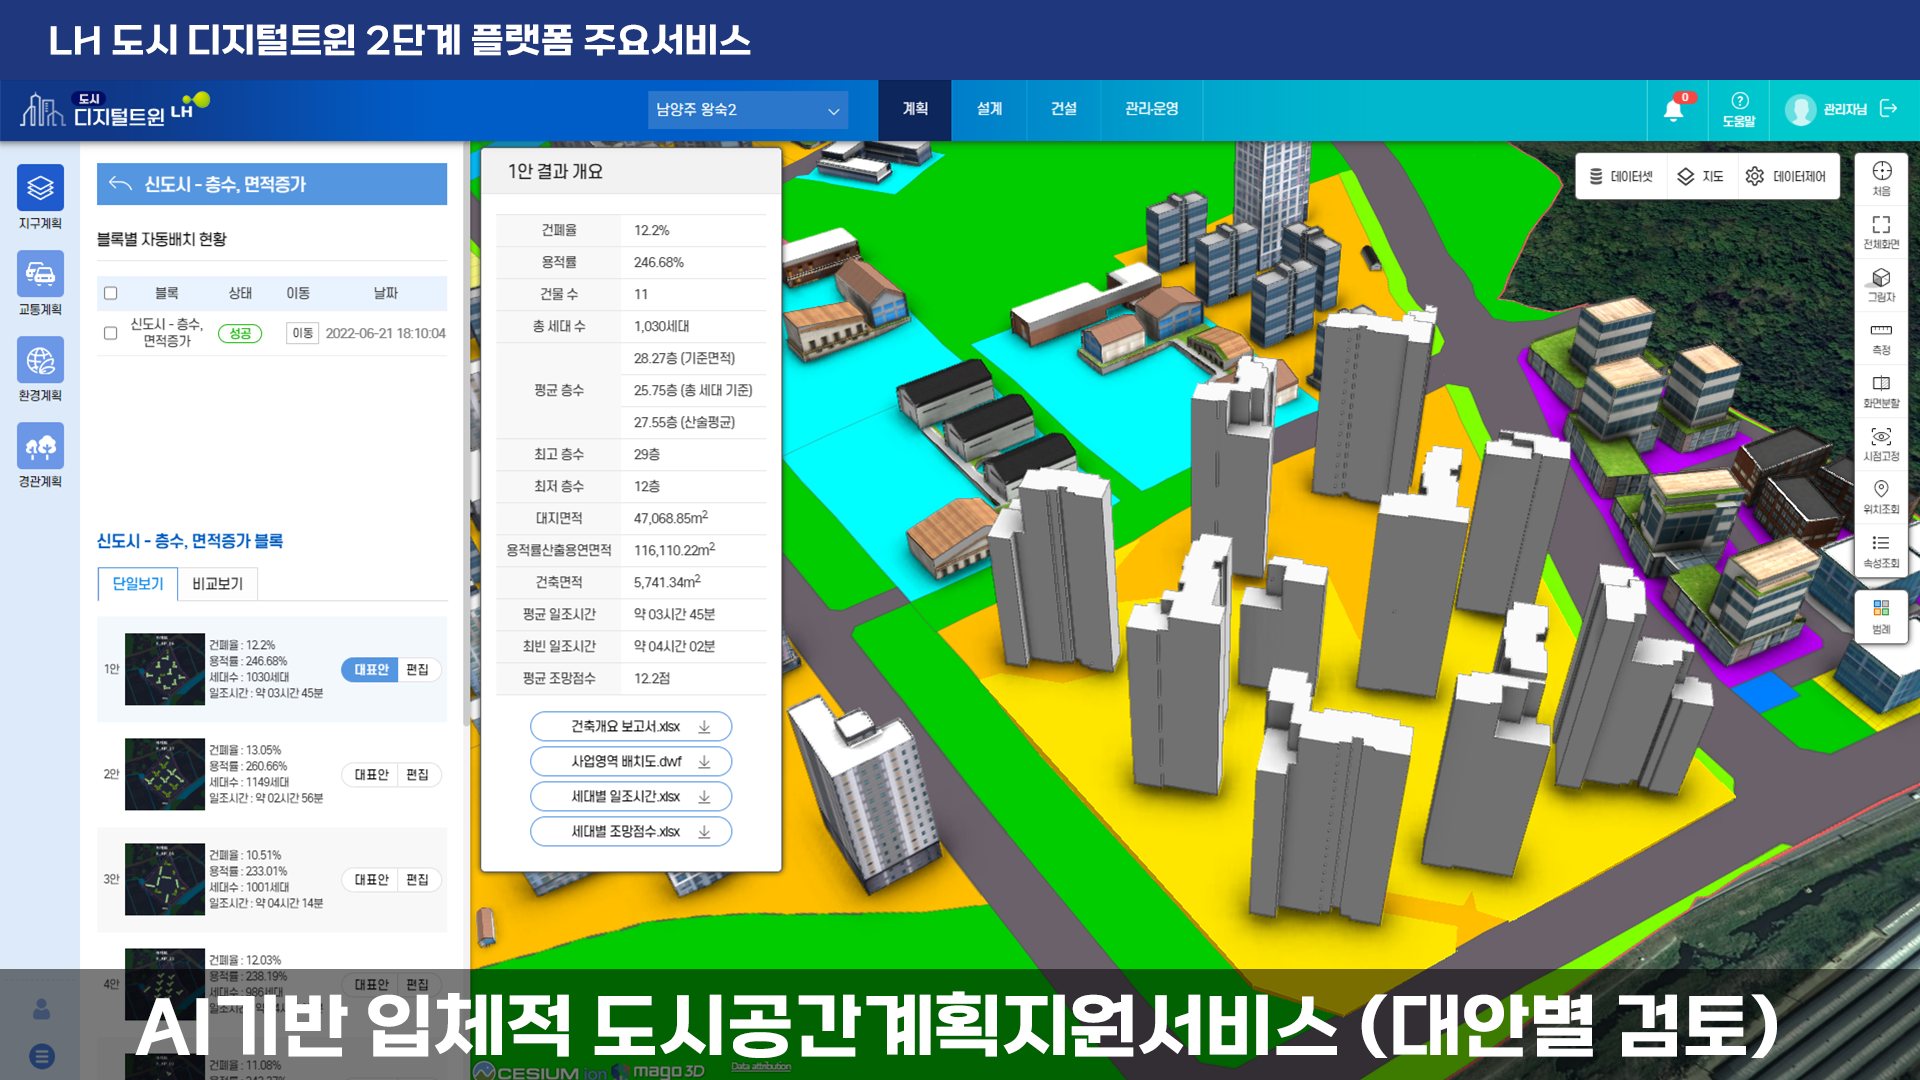The width and height of the screenshot is (1920, 1080).
Task: Click the 3안 plan thumbnail image
Action: 164,879
